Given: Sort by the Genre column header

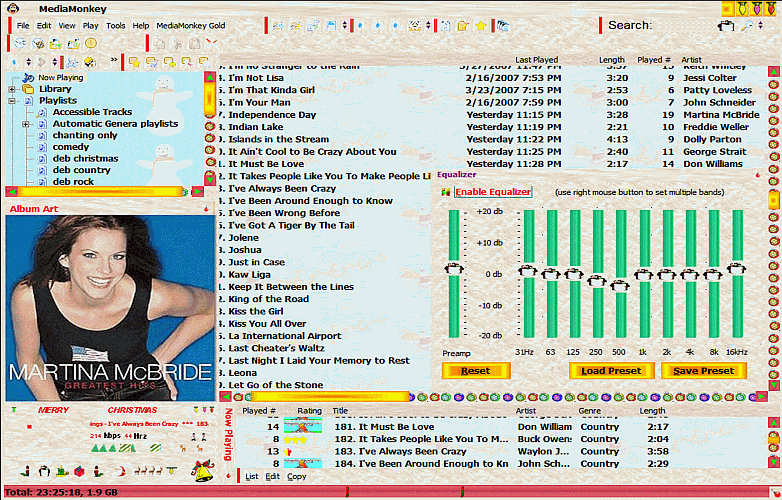Looking at the screenshot, I should [x=589, y=411].
